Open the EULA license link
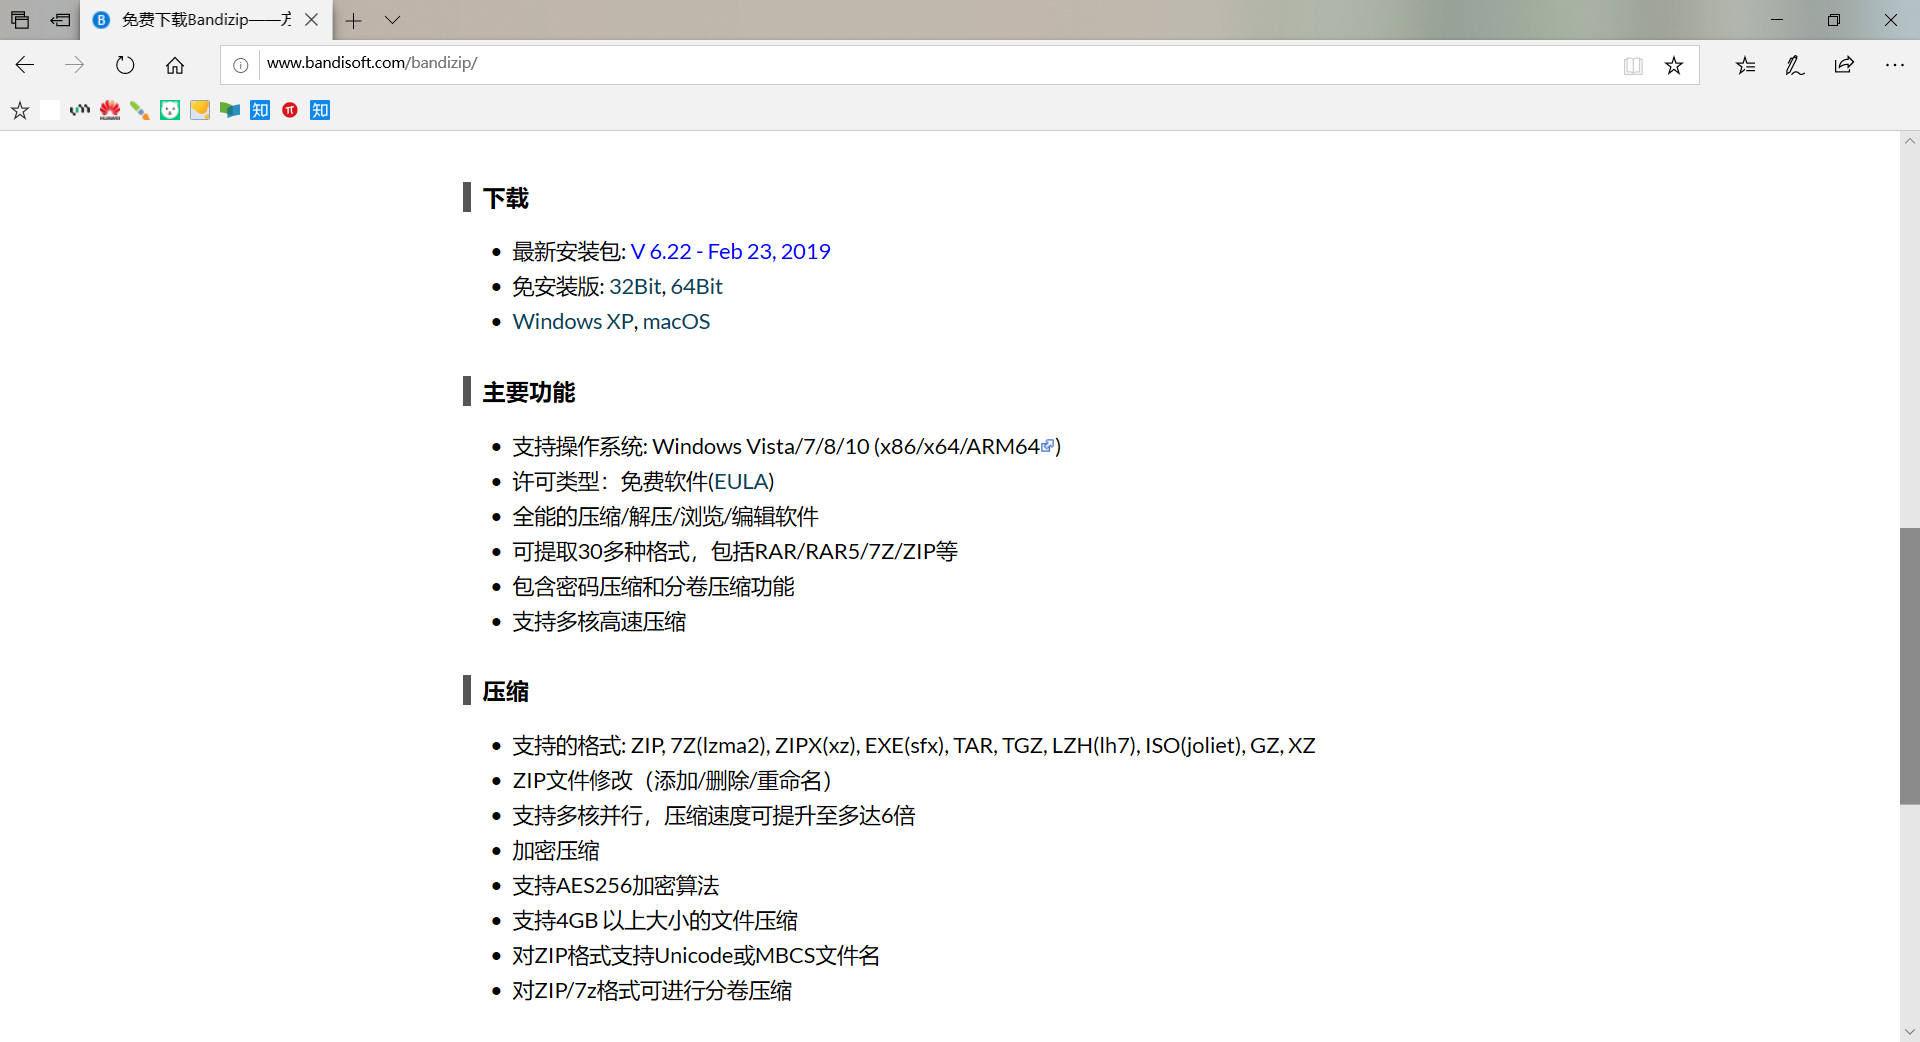Screen dimensions: 1920x1042 (x=741, y=482)
